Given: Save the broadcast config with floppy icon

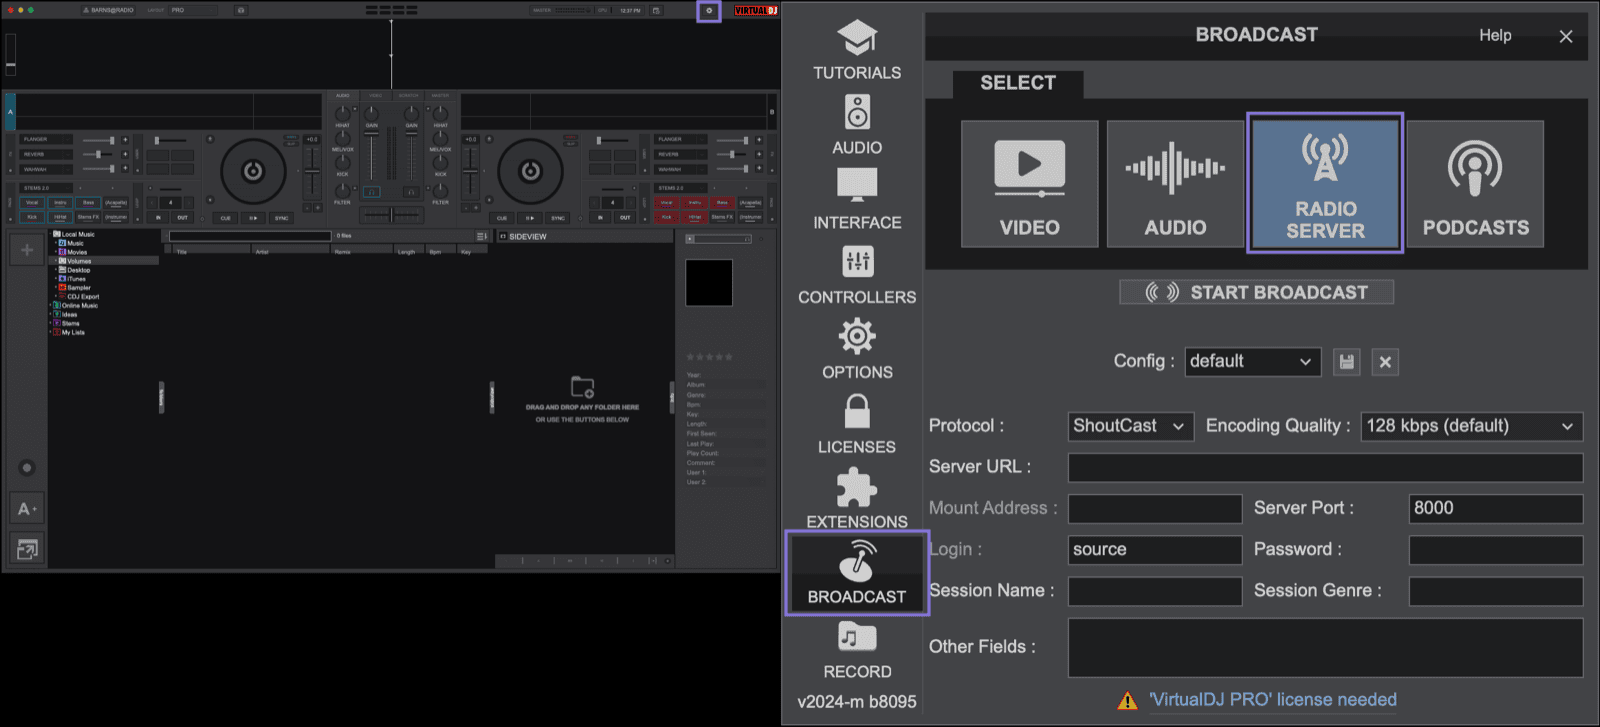Looking at the screenshot, I should tap(1347, 362).
